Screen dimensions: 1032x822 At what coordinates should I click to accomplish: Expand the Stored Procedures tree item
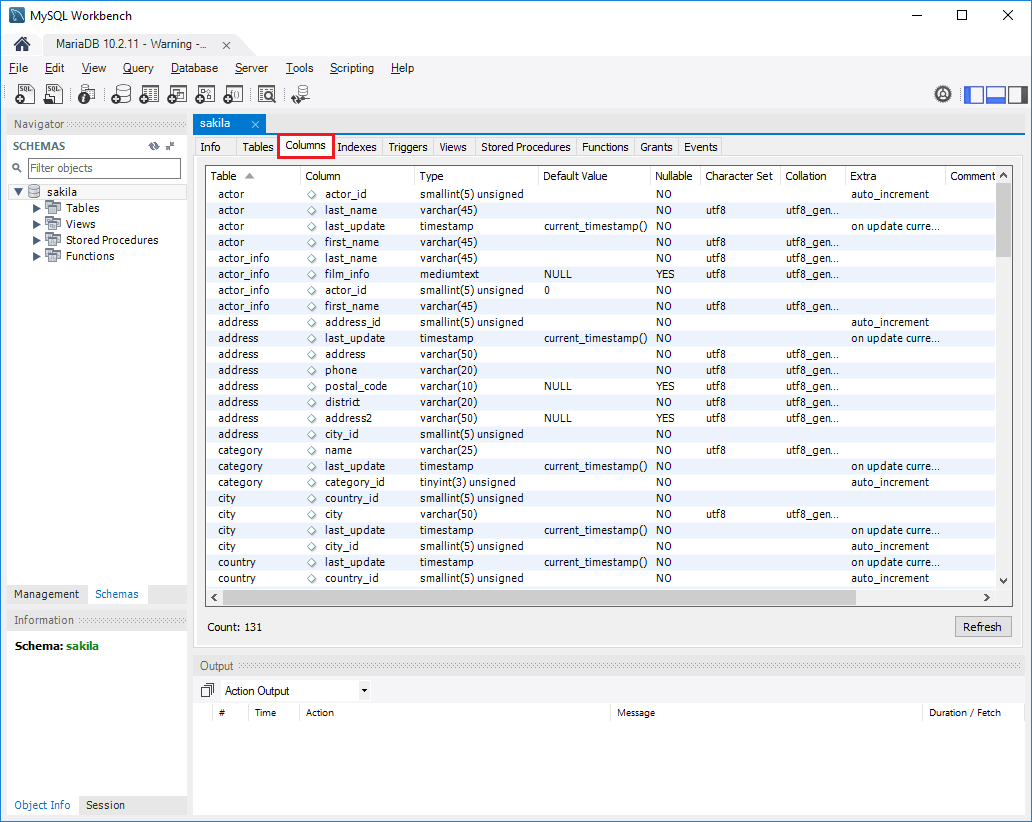(38, 239)
